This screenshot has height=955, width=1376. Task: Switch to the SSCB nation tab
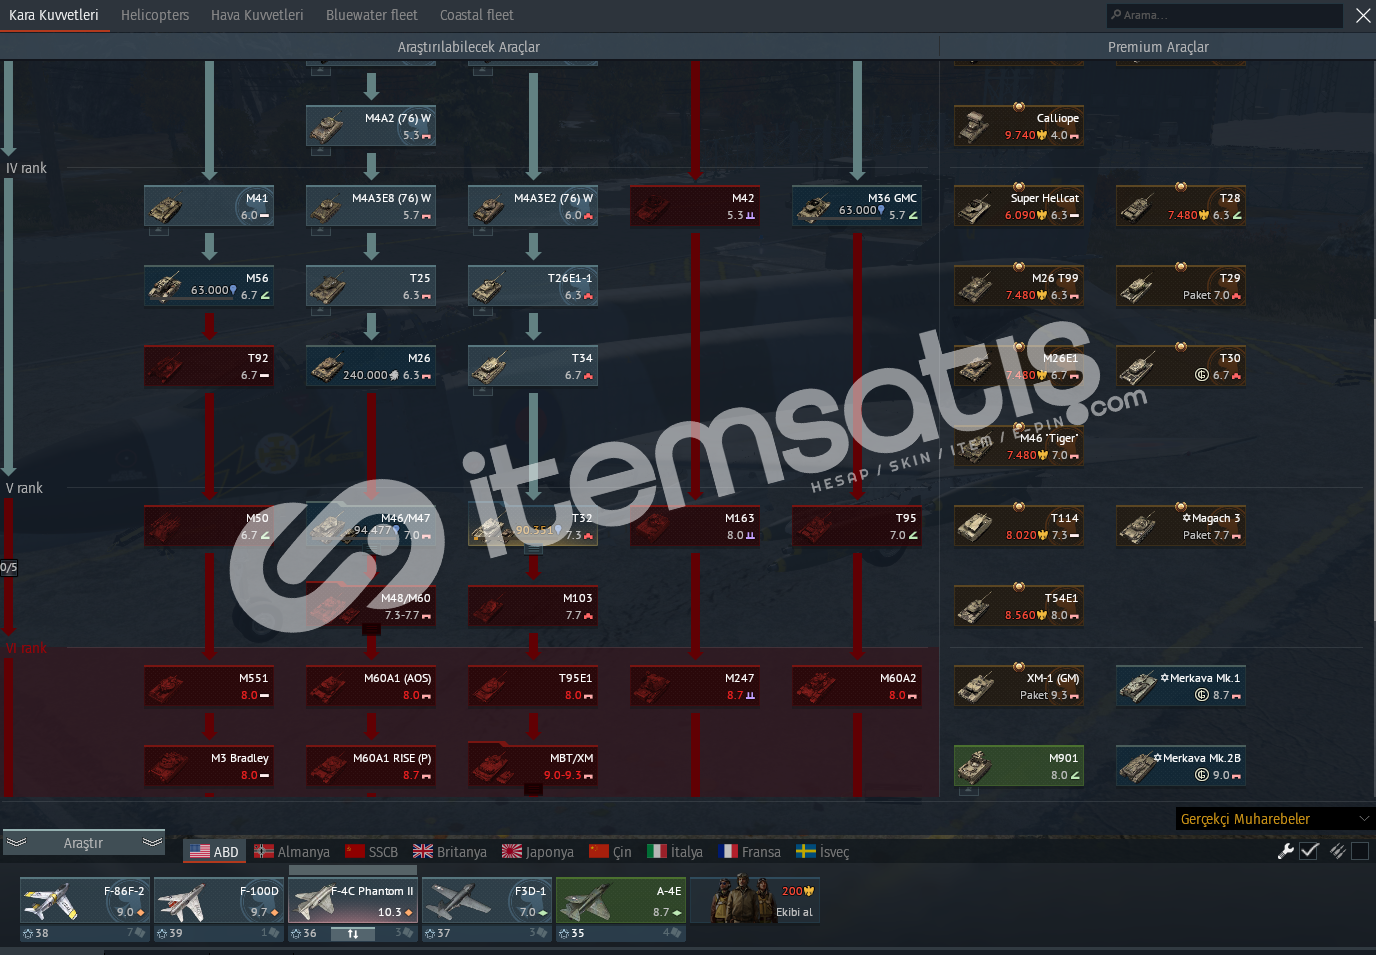tap(371, 851)
